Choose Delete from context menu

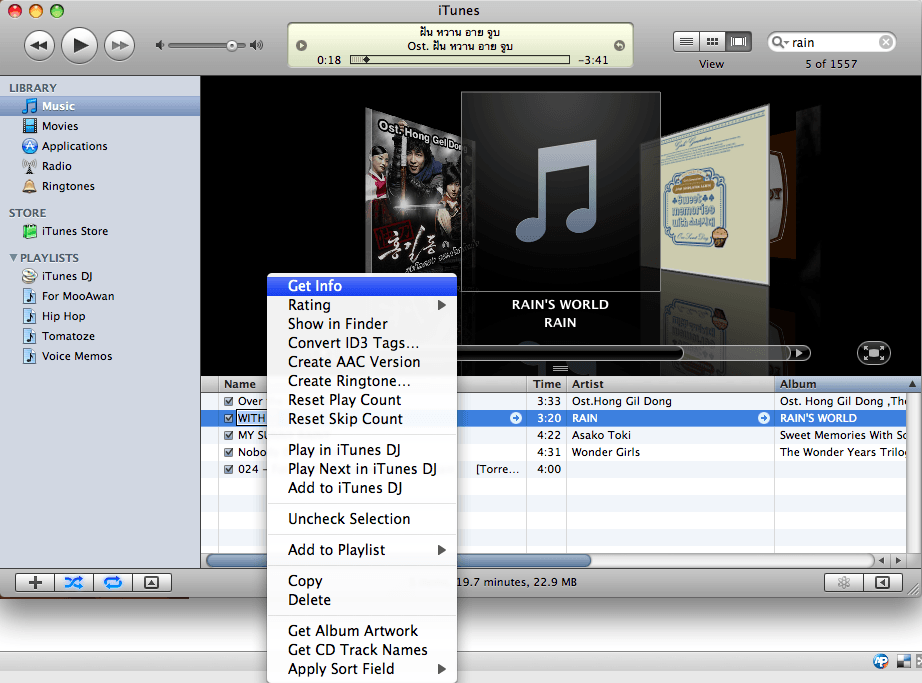pos(362,600)
